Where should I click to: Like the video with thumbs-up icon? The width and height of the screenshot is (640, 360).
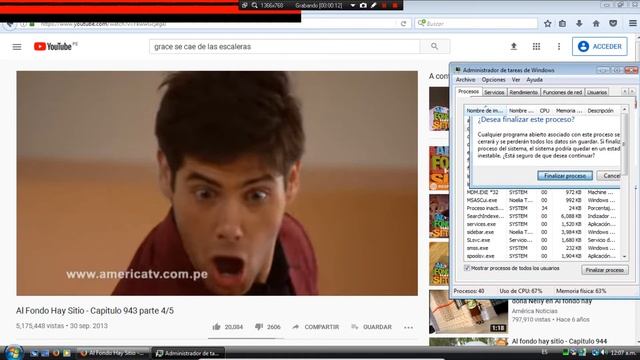[216, 327]
